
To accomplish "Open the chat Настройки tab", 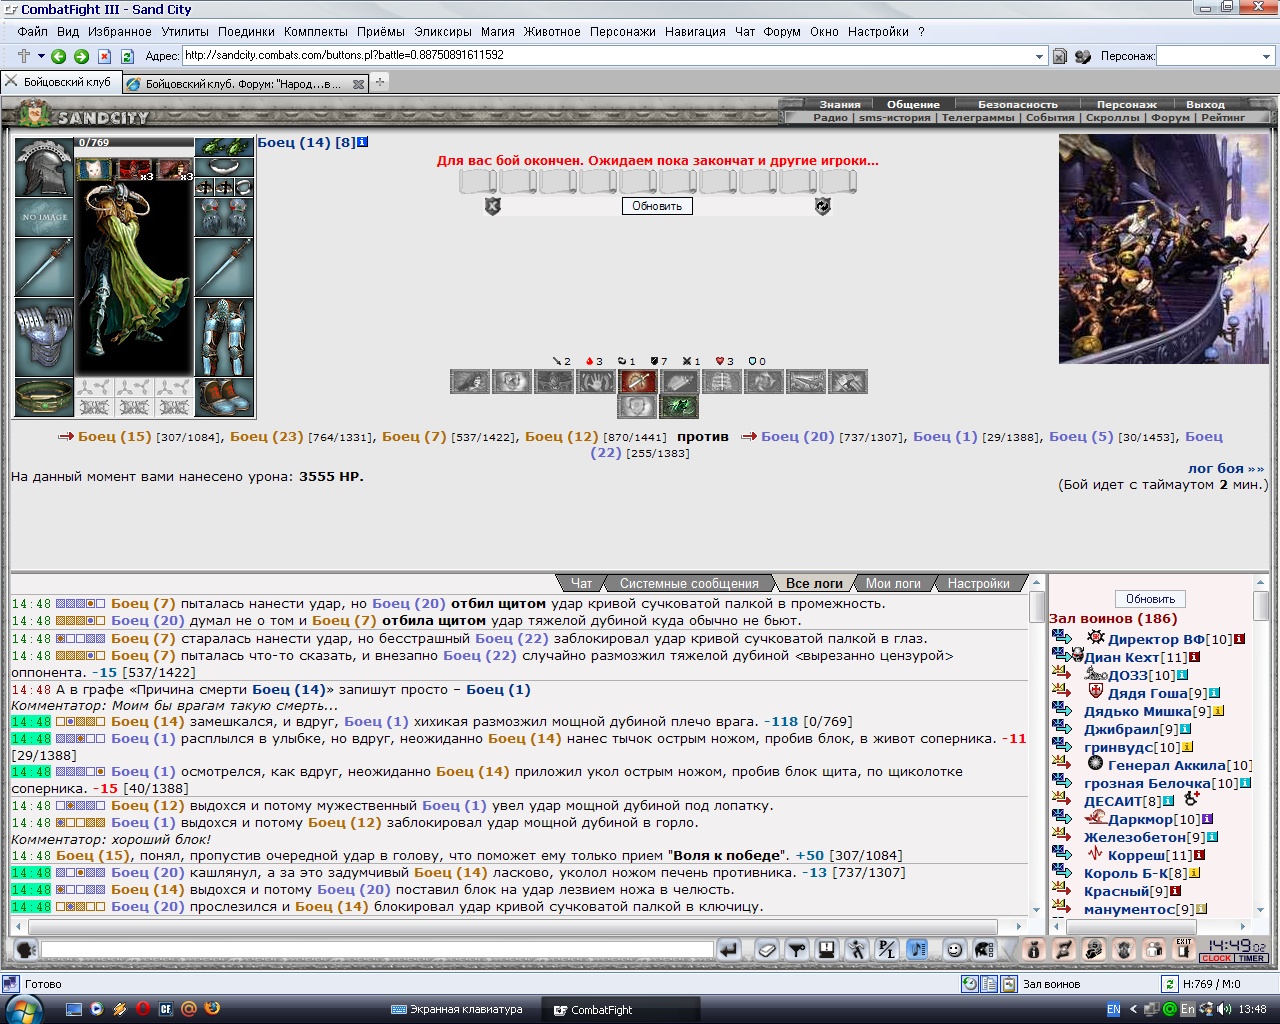I will [x=978, y=583].
